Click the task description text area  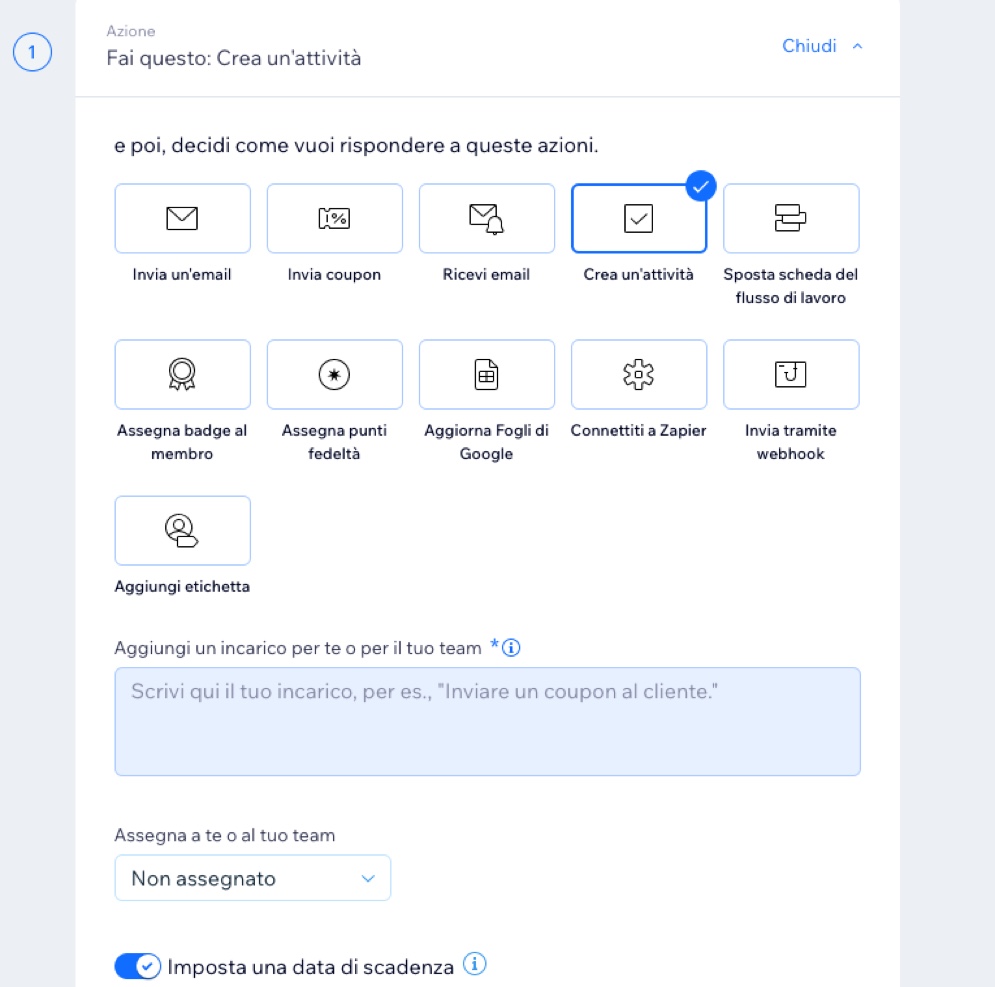click(487, 721)
